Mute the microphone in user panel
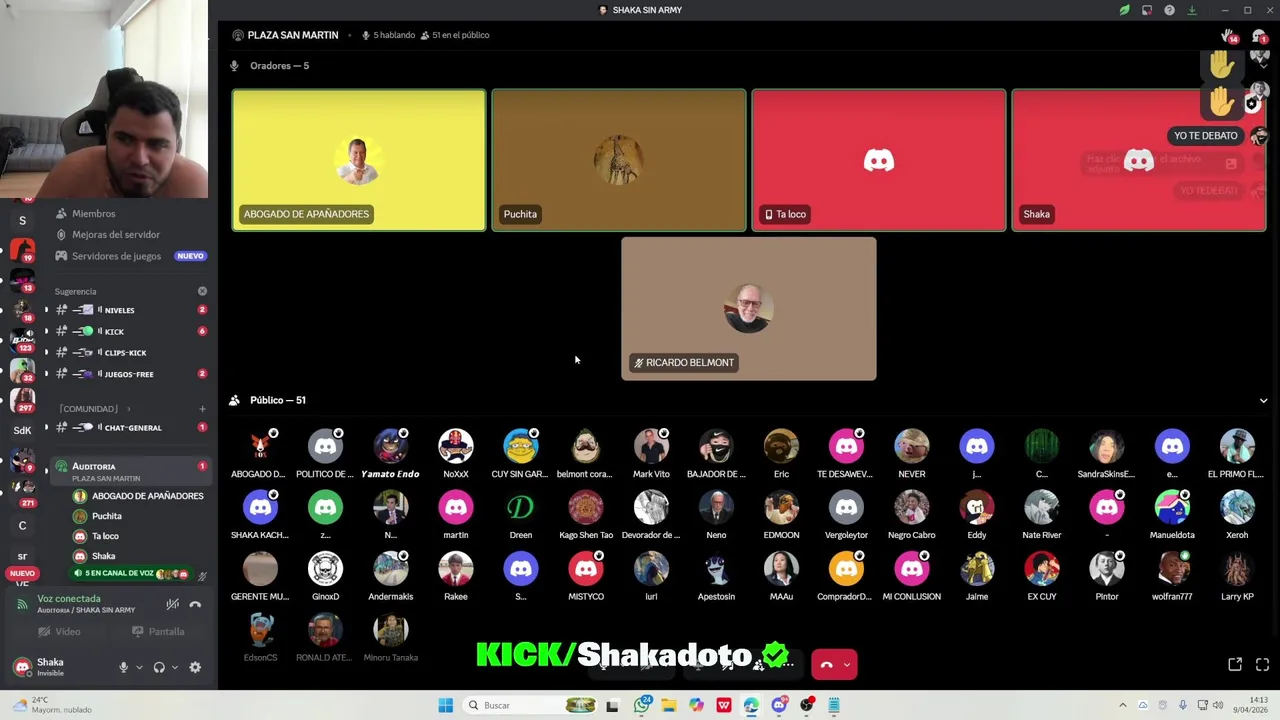Viewport: 1280px width, 720px height. coord(124,667)
